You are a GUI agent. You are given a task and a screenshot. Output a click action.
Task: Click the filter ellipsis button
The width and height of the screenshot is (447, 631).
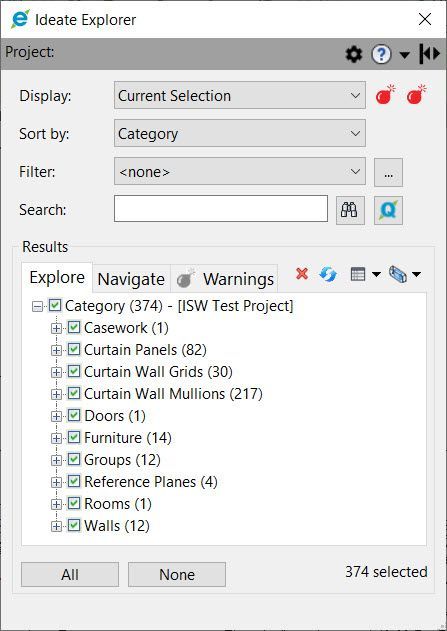pos(388,173)
